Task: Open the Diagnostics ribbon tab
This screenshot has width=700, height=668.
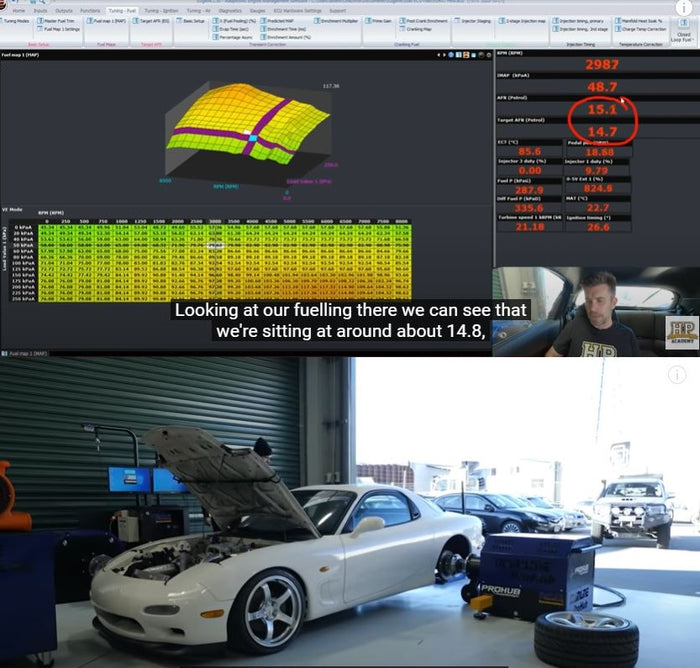Action: pos(230,10)
